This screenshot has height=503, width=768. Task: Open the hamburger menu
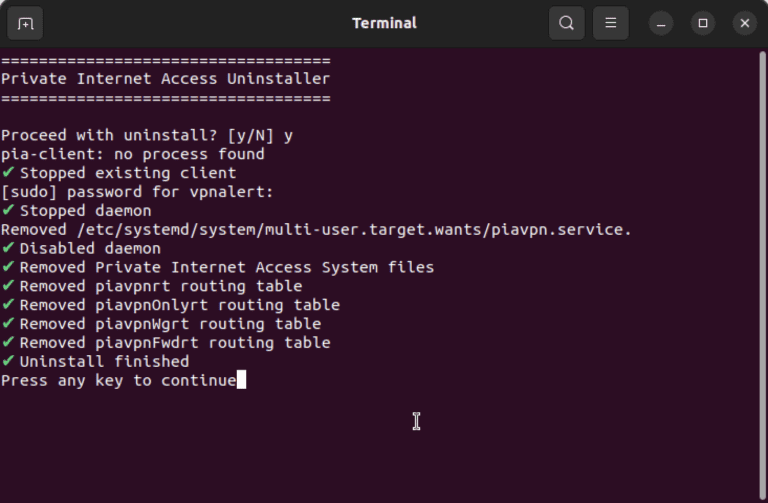point(610,23)
